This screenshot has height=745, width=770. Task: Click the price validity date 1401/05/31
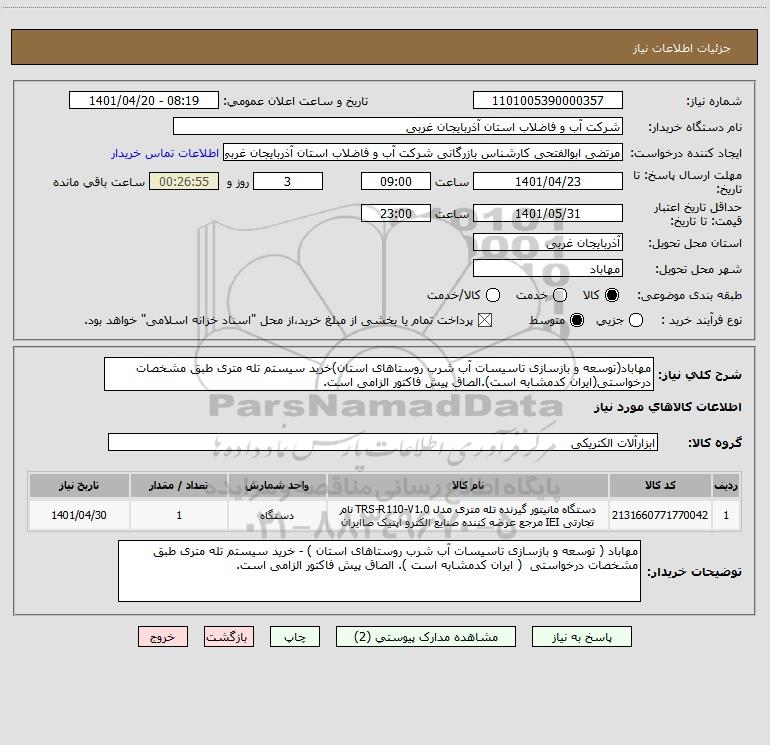(548, 213)
